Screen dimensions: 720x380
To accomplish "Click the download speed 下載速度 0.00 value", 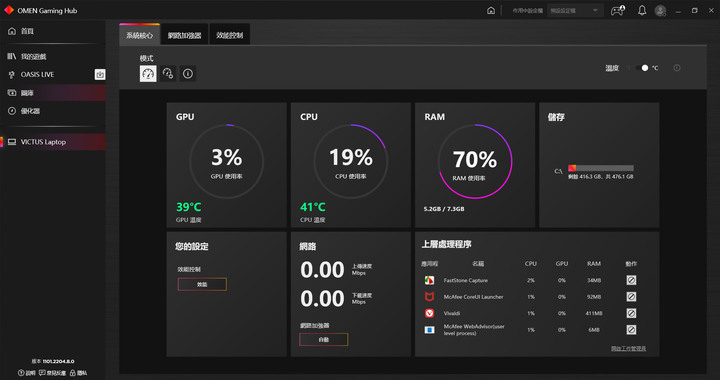I will coord(322,299).
